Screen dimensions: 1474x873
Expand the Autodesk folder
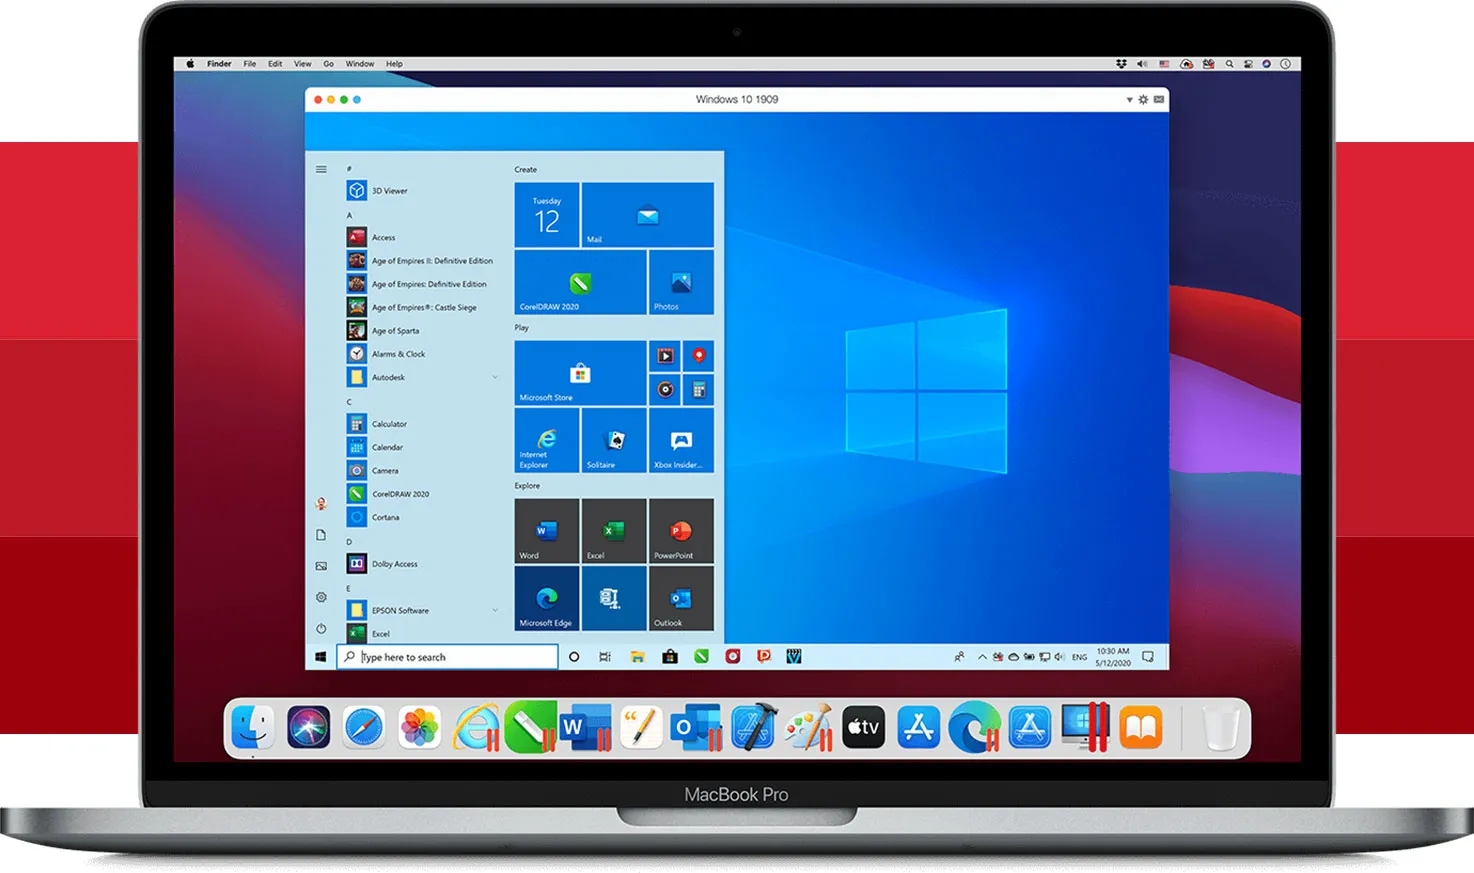click(423, 377)
